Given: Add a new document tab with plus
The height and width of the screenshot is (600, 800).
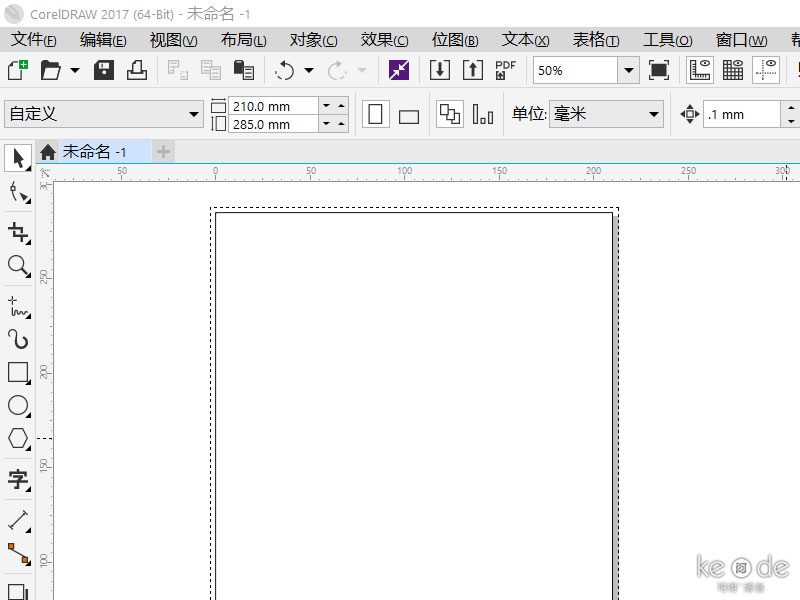Looking at the screenshot, I should click(x=163, y=152).
